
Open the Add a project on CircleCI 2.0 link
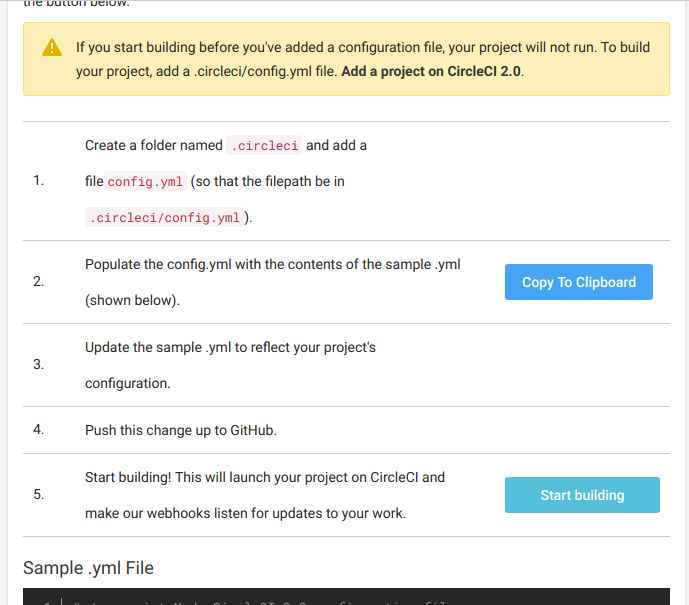(431, 71)
